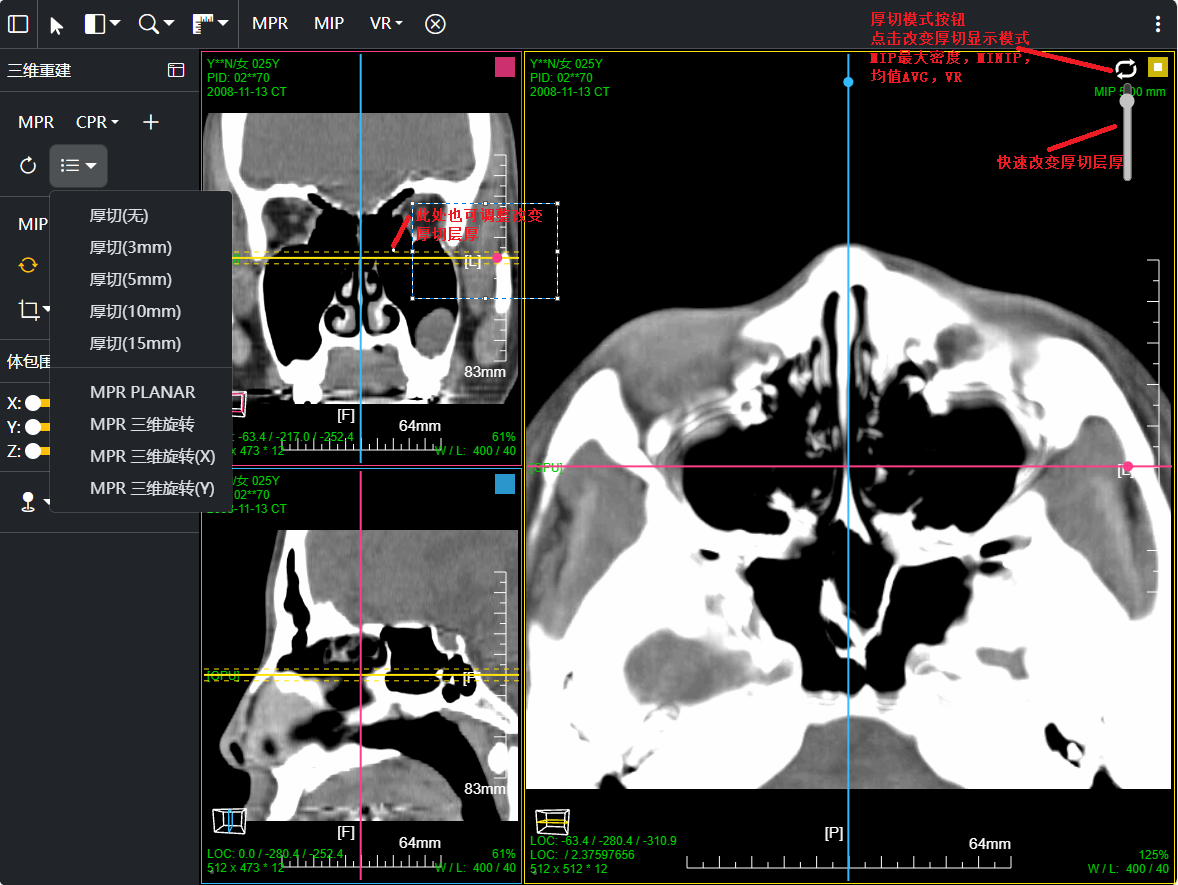Viewport: 1178px width, 885px height.
Task: Click axial view W / L: 400 / 40
Action: tap(1128, 868)
